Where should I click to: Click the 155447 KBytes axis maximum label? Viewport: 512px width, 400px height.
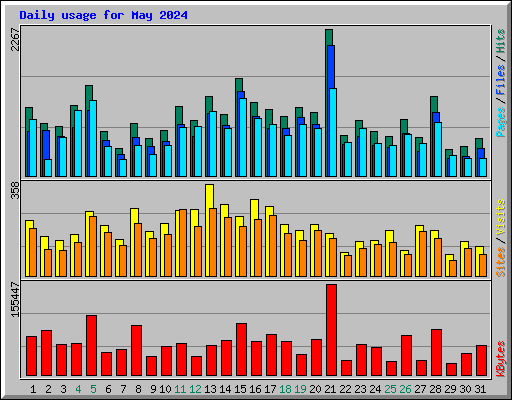pos(15,299)
